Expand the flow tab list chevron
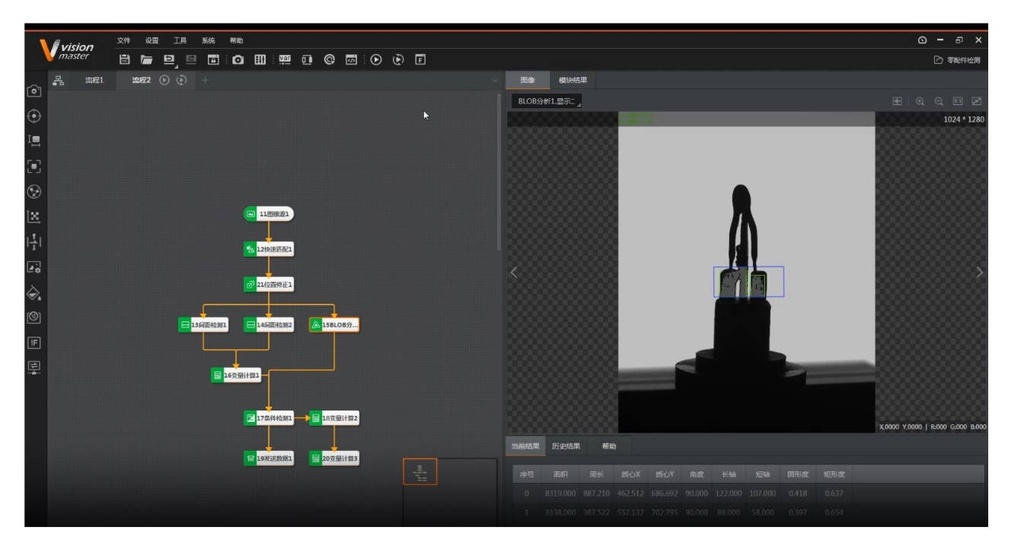Screen dimensions: 1024x546 (x=494, y=80)
